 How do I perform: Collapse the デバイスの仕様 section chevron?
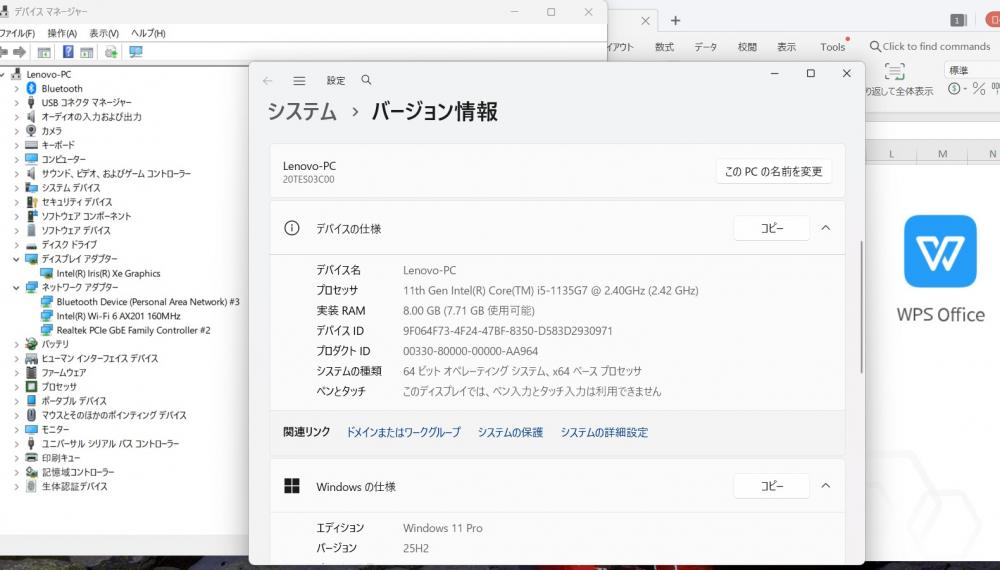click(x=825, y=228)
